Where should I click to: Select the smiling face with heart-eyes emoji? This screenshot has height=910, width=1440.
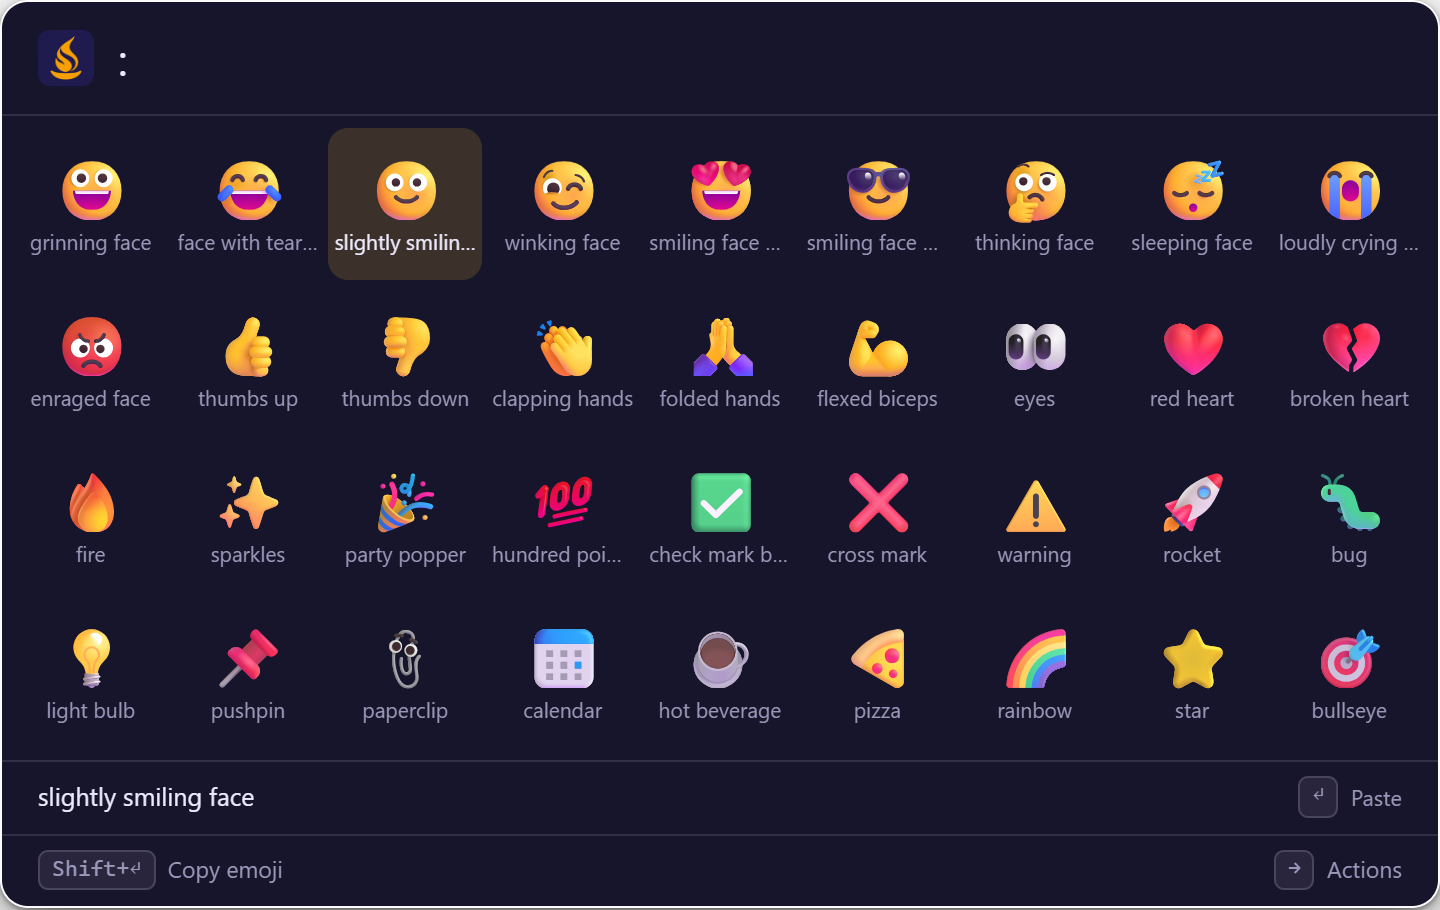720,204
